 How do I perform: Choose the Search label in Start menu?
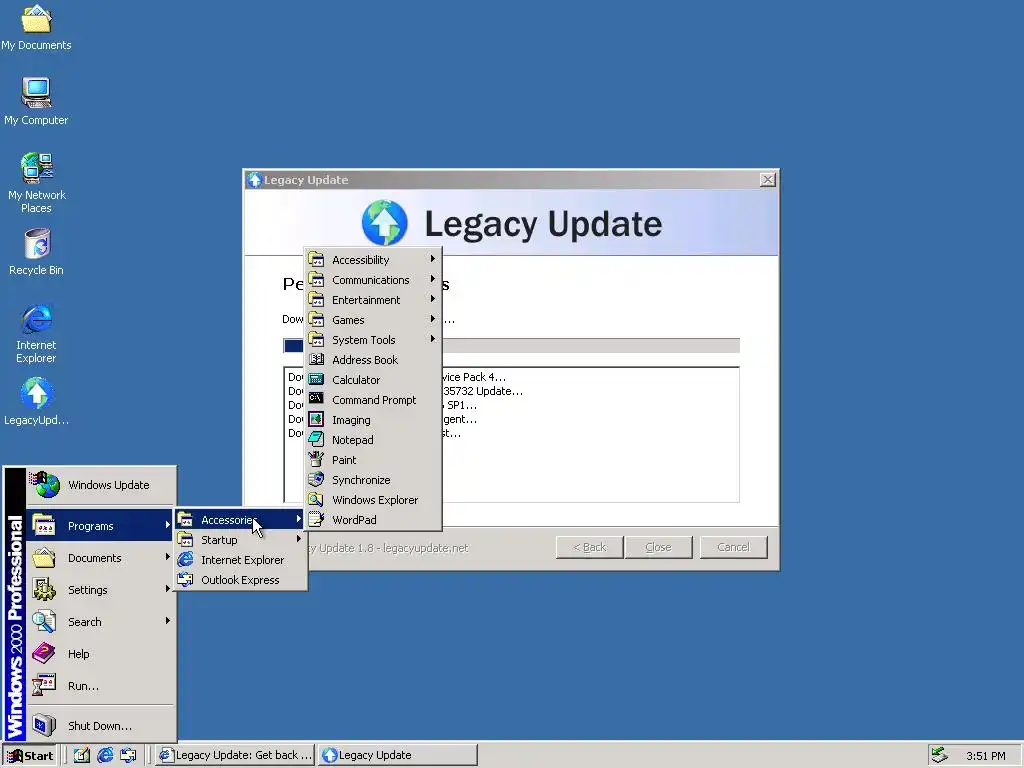point(85,622)
